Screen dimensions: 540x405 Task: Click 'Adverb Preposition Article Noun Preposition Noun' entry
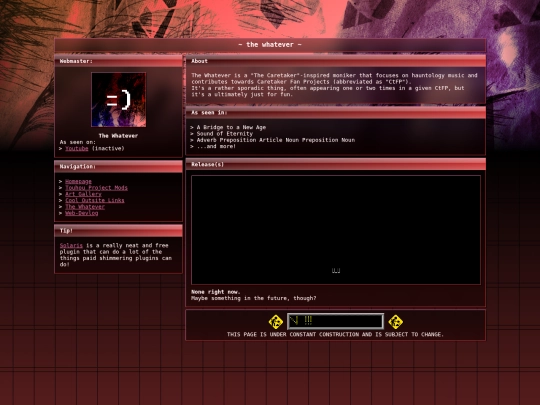276,140
